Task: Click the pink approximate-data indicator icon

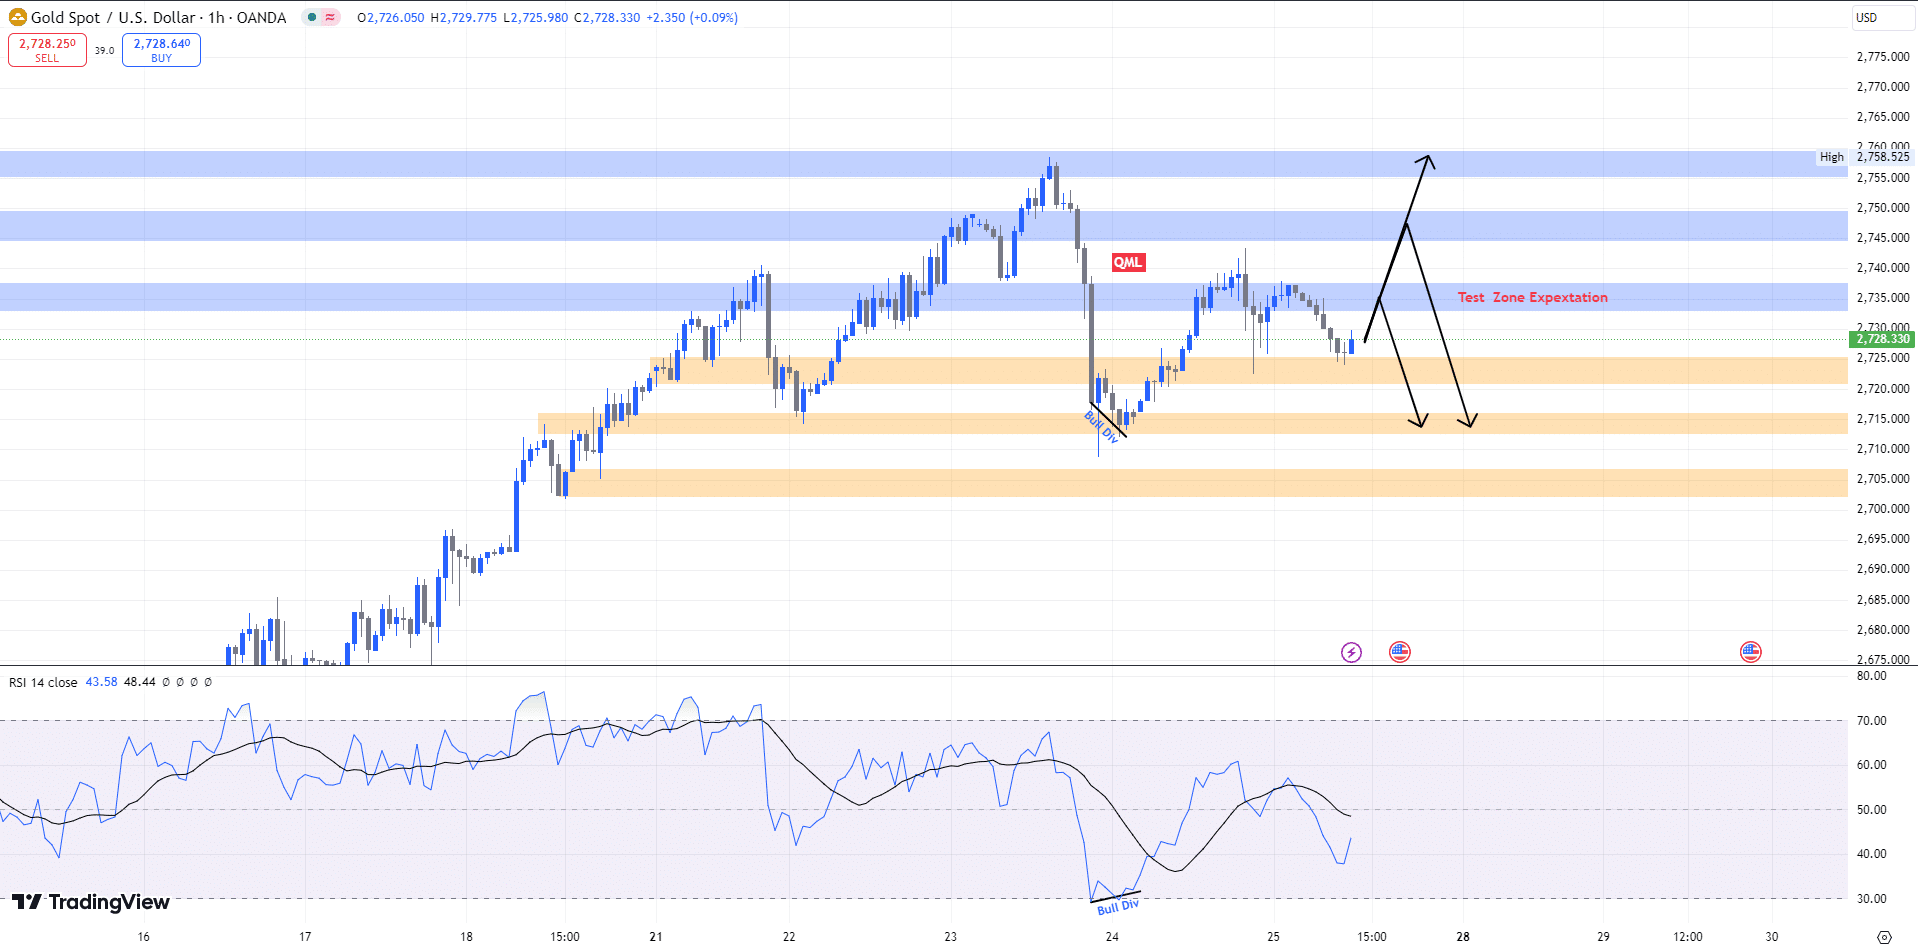Action: [330, 17]
